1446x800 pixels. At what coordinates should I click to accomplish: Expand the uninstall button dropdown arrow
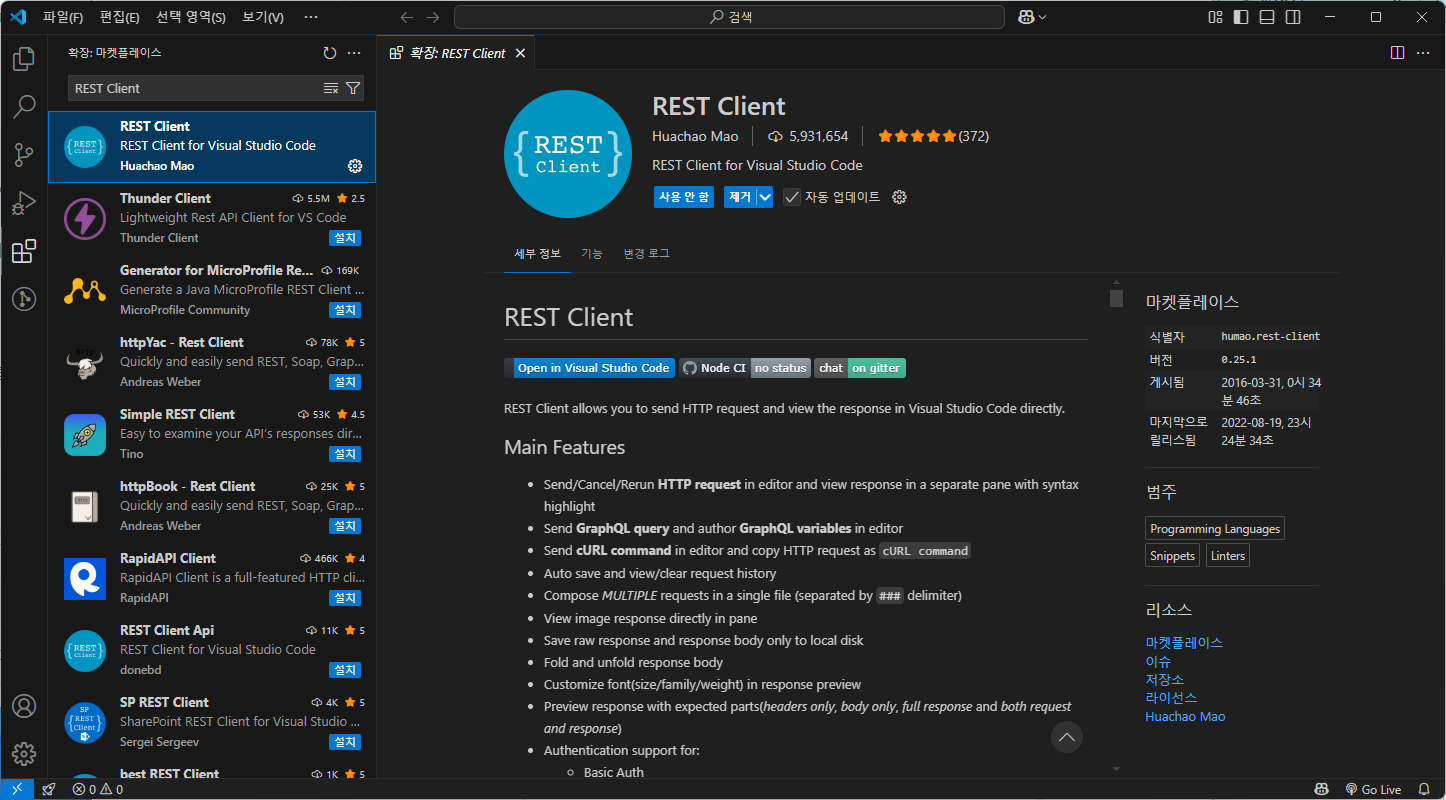pos(765,197)
